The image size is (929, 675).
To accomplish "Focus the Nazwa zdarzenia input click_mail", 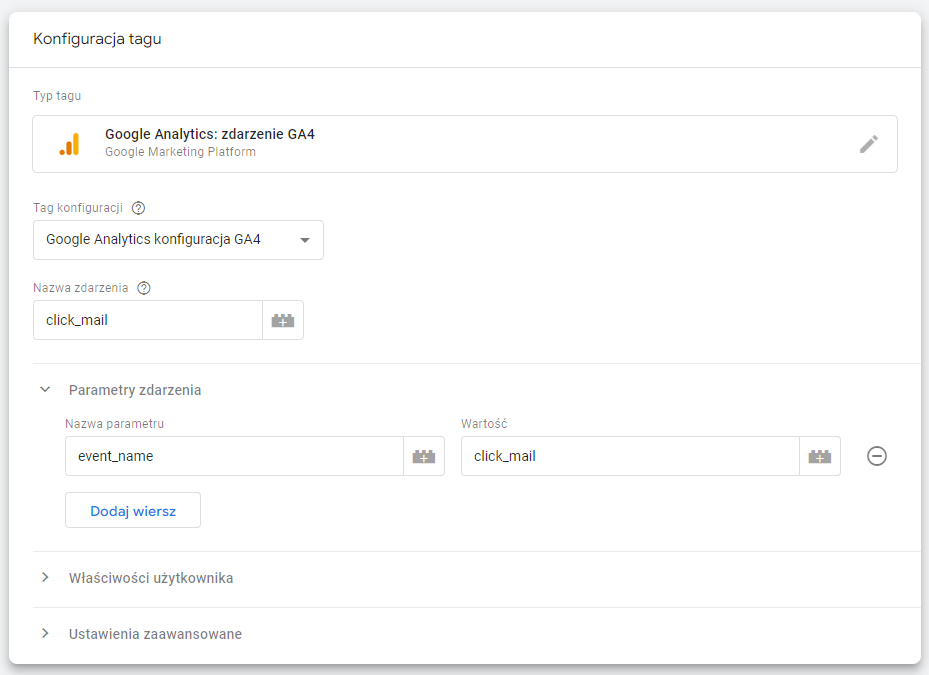I will click(x=148, y=321).
